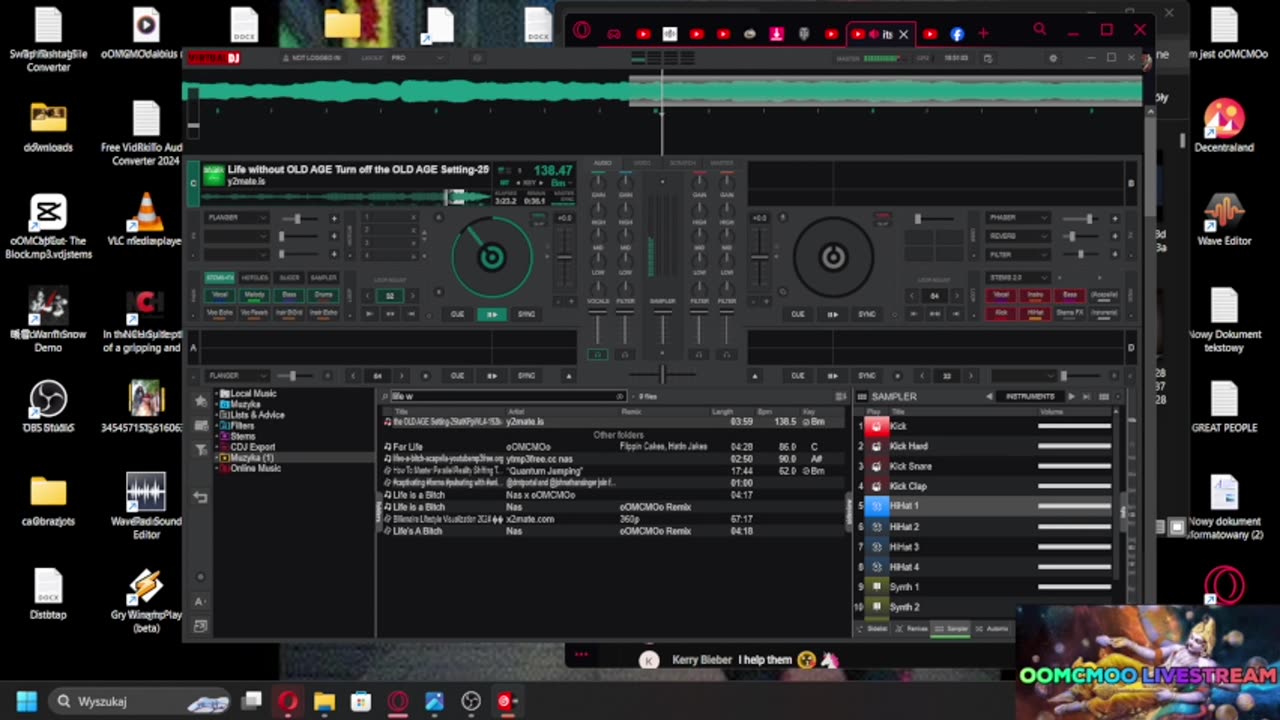
Task: Open the right deck FILTER effect dropdown
Action: (x=1017, y=255)
